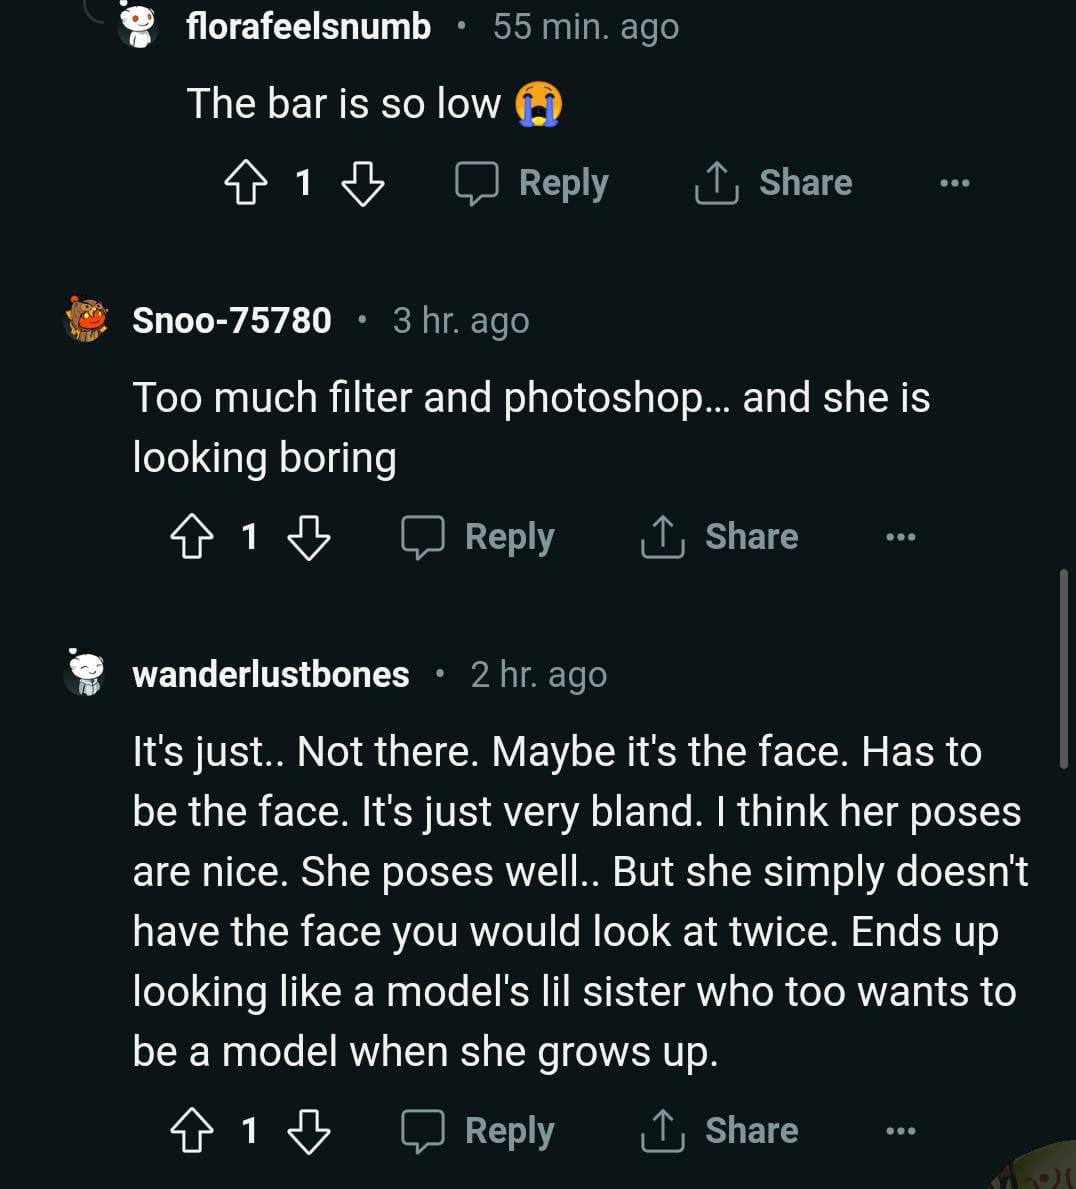Downvote wanderlustbones' comment
The width and height of the screenshot is (1076, 1189).
point(308,1132)
